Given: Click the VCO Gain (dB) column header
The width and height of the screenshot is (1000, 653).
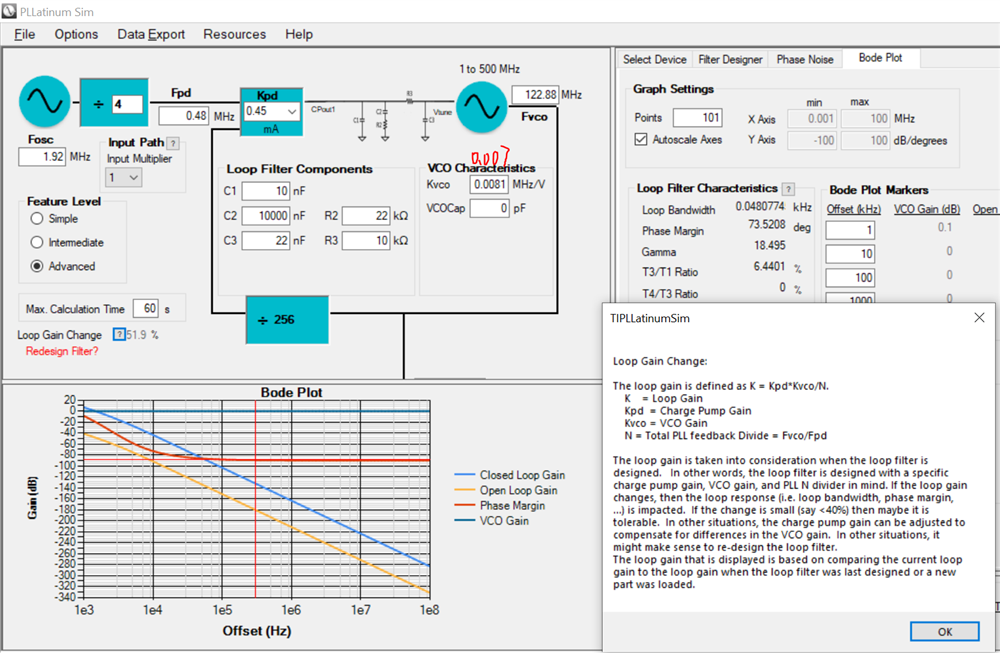Looking at the screenshot, I should click(x=927, y=209).
